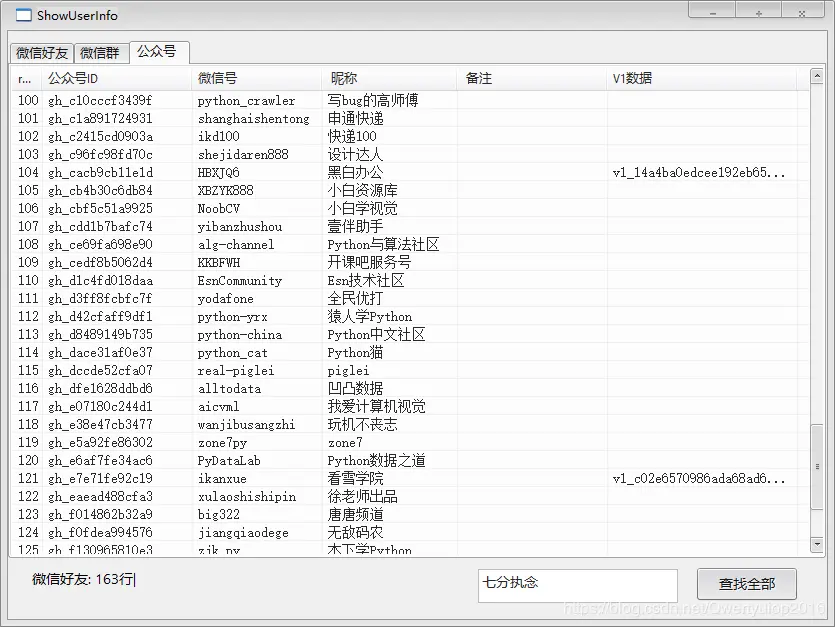Sort by the 微信号 column header

[256, 78]
